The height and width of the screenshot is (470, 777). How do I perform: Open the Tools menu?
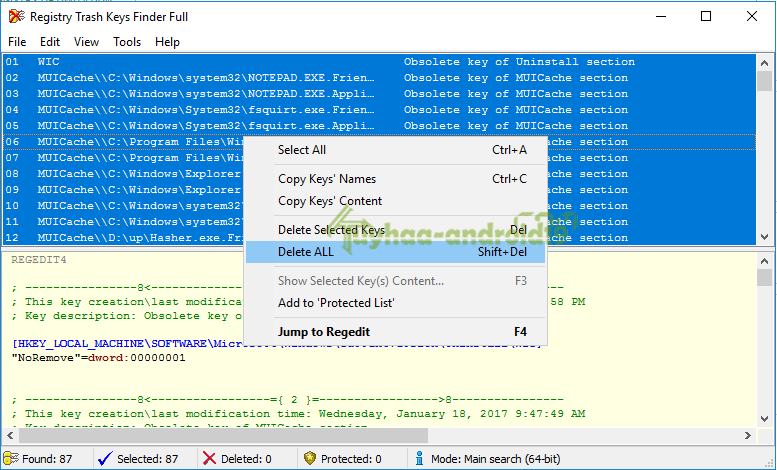point(127,42)
